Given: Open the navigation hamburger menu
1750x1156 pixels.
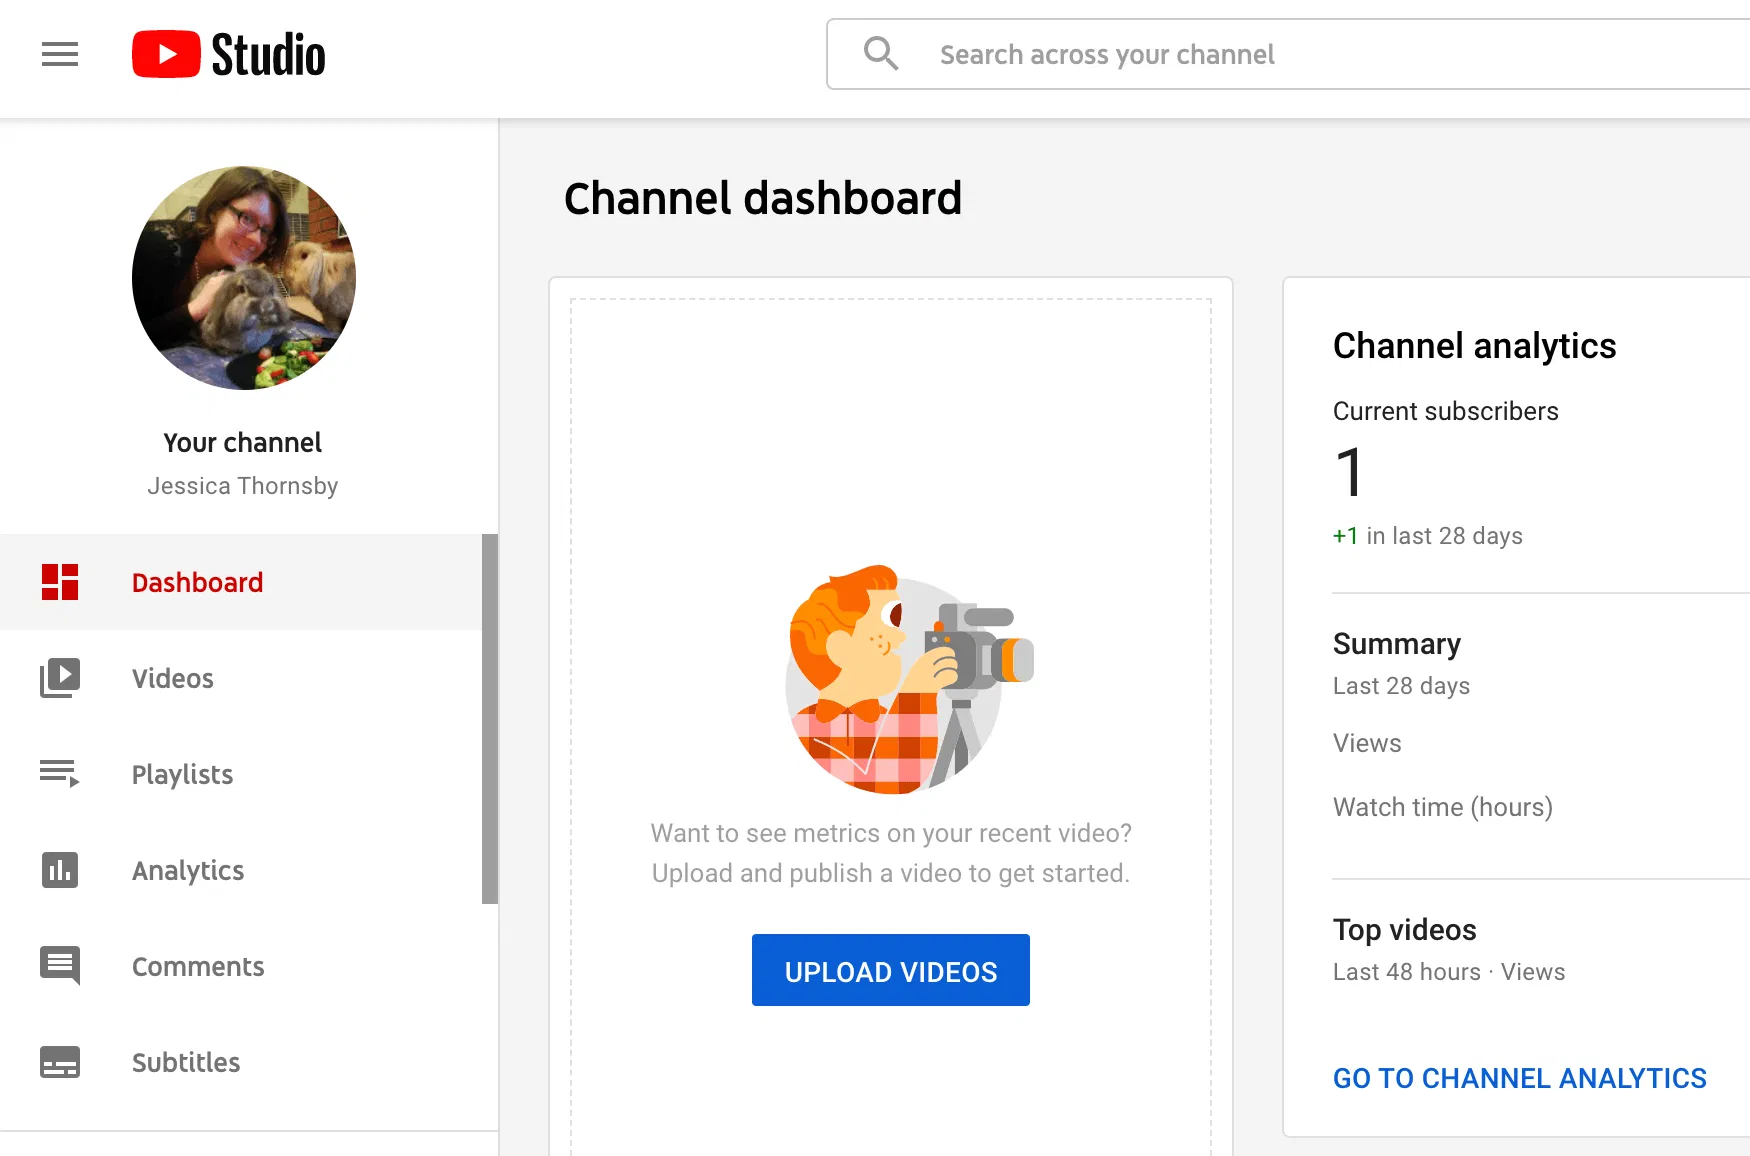Looking at the screenshot, I should [59, 54].
